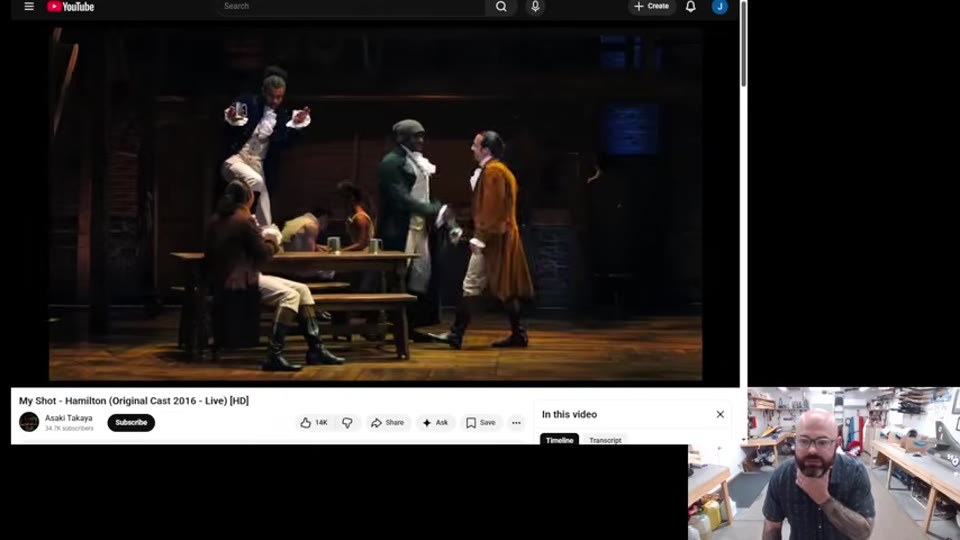This screenshot has width=960, height=540.
Task: Save the video to a playlist
Action: pos(481,422)
